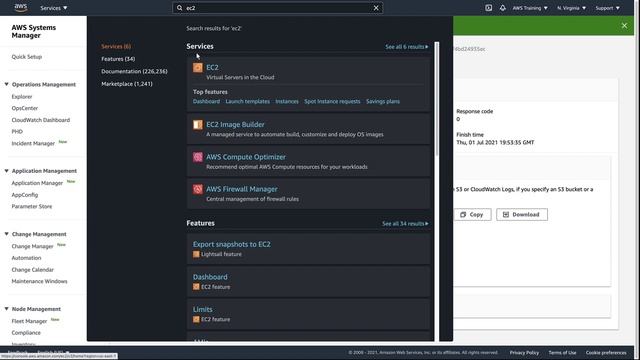Open Incident Manager in sidebar
The width and height of the screenshot is (640, 360).
[33, 143]
